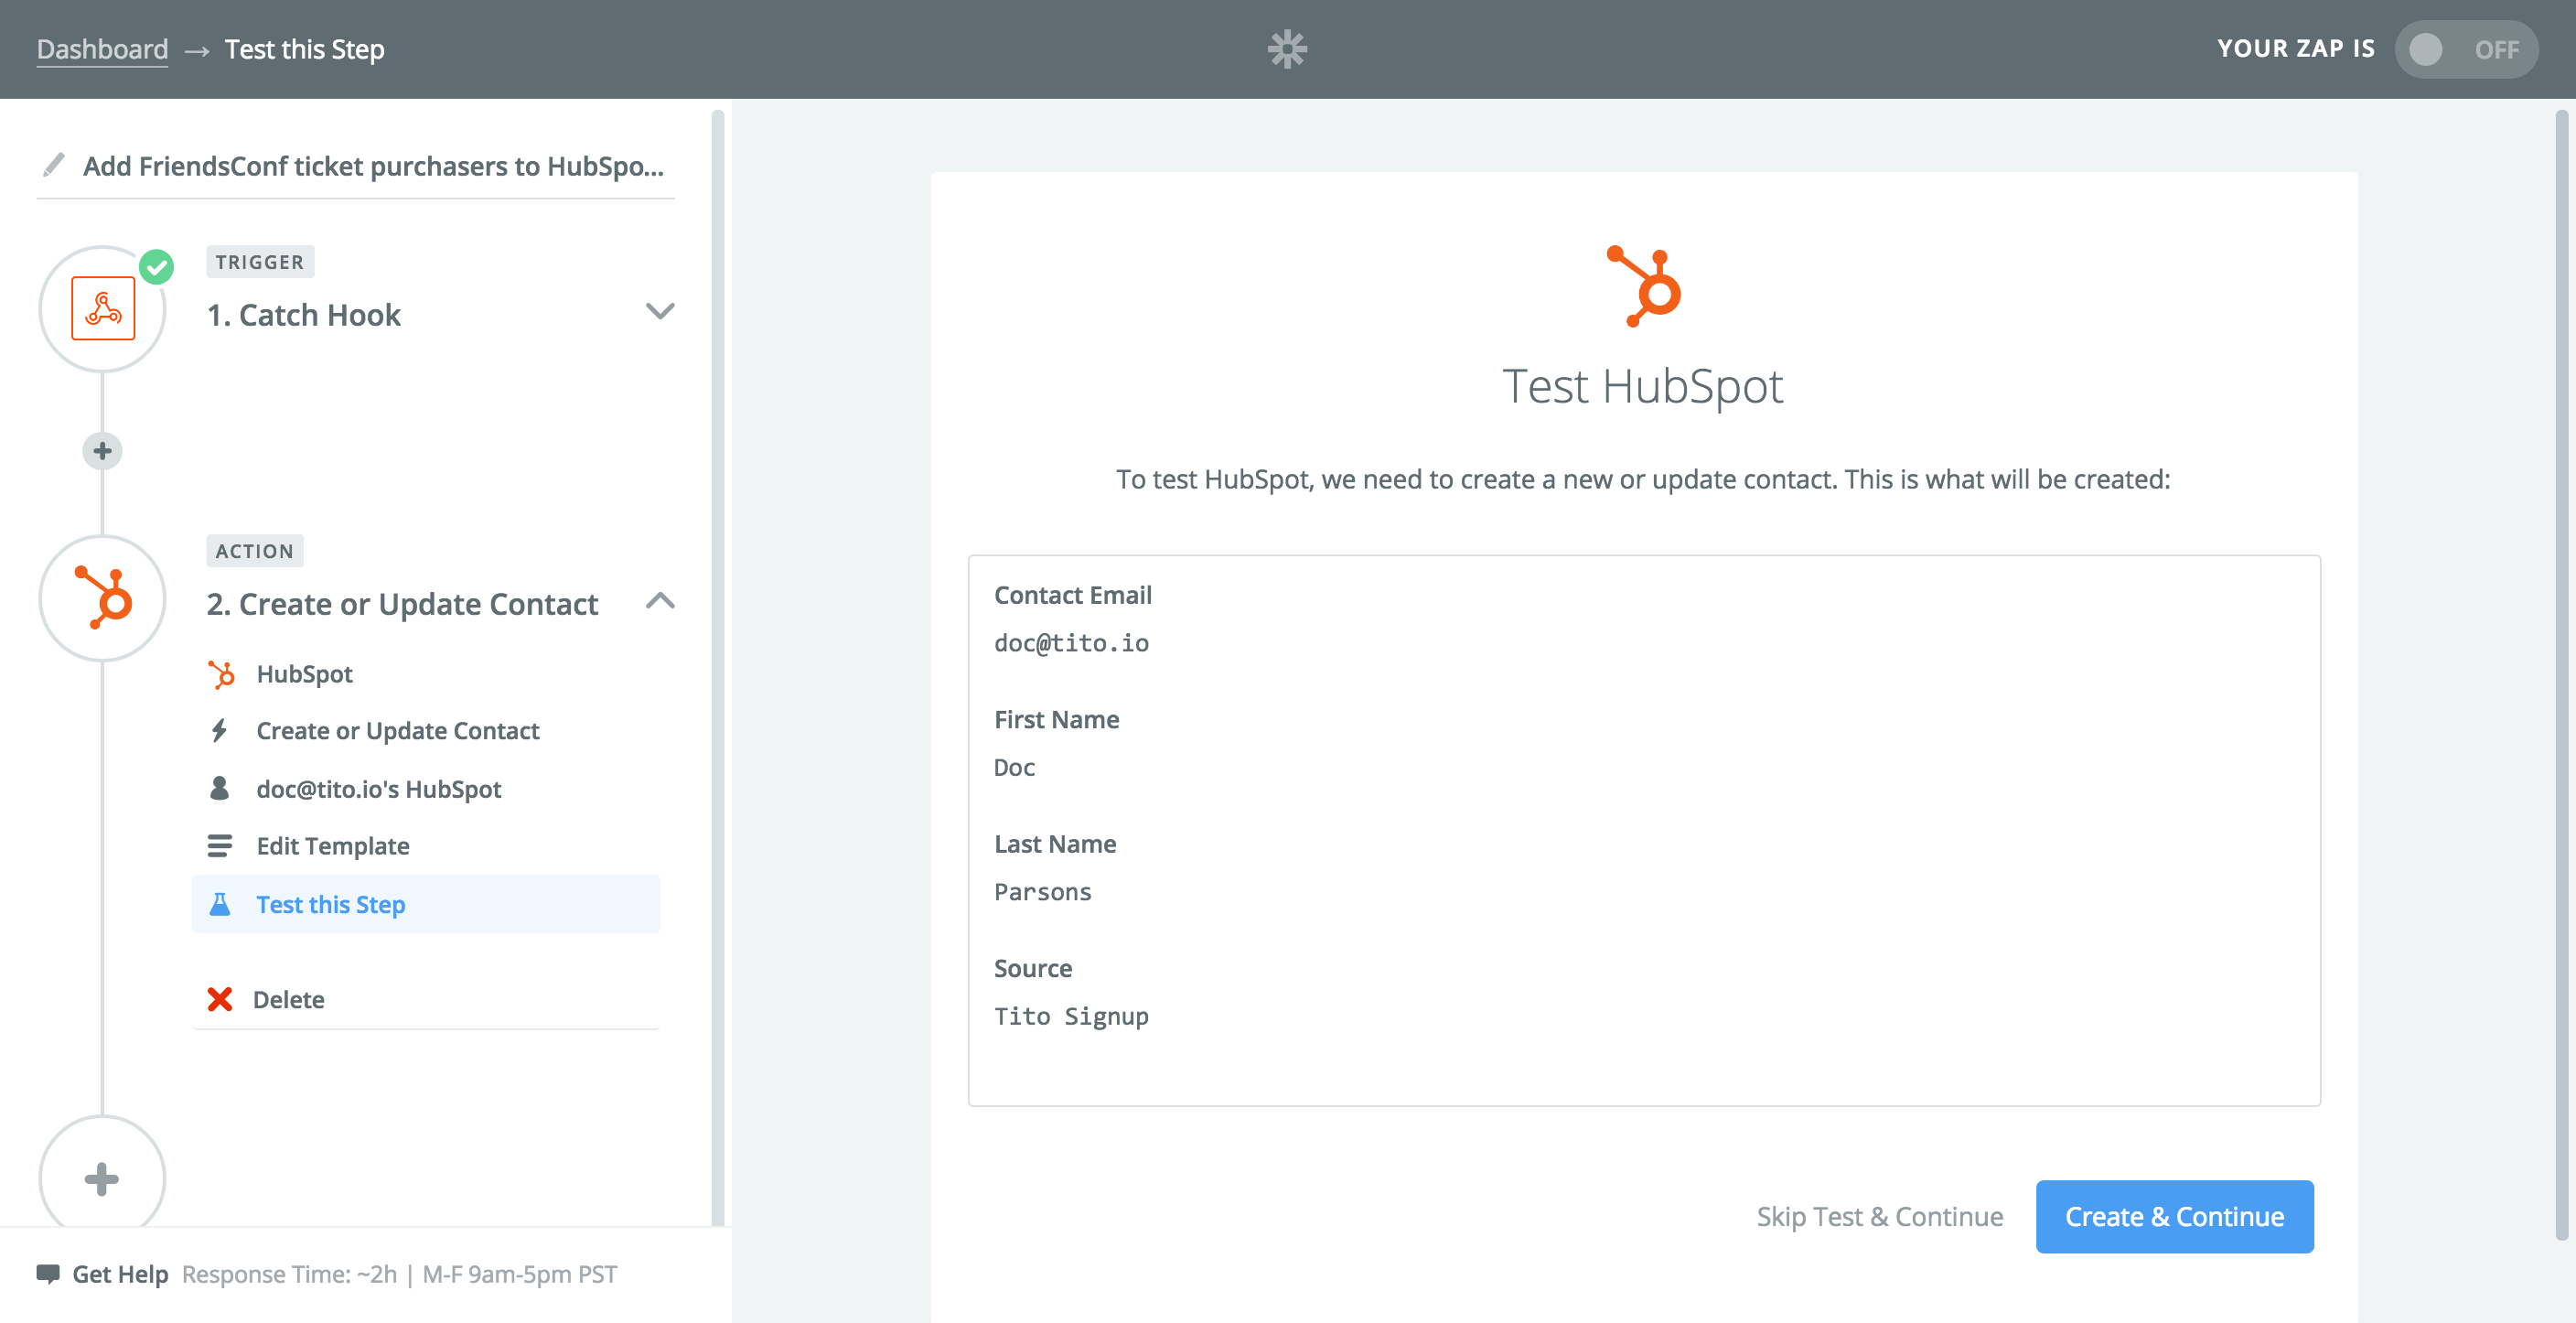Click the green checkmark badge on trigger

pyautogui.click(x=156, y=267)
